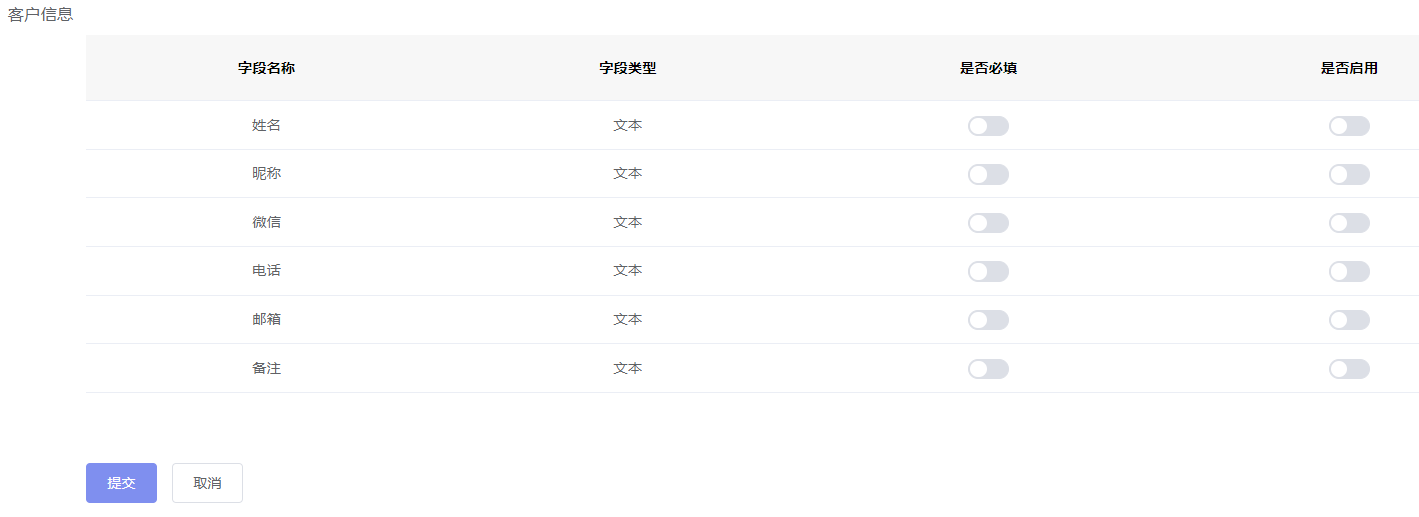The width and height of the screenshot is (1419, 517).
Task: Enable the 备注 field switch under 是否启用
Action: (1349, 369)
